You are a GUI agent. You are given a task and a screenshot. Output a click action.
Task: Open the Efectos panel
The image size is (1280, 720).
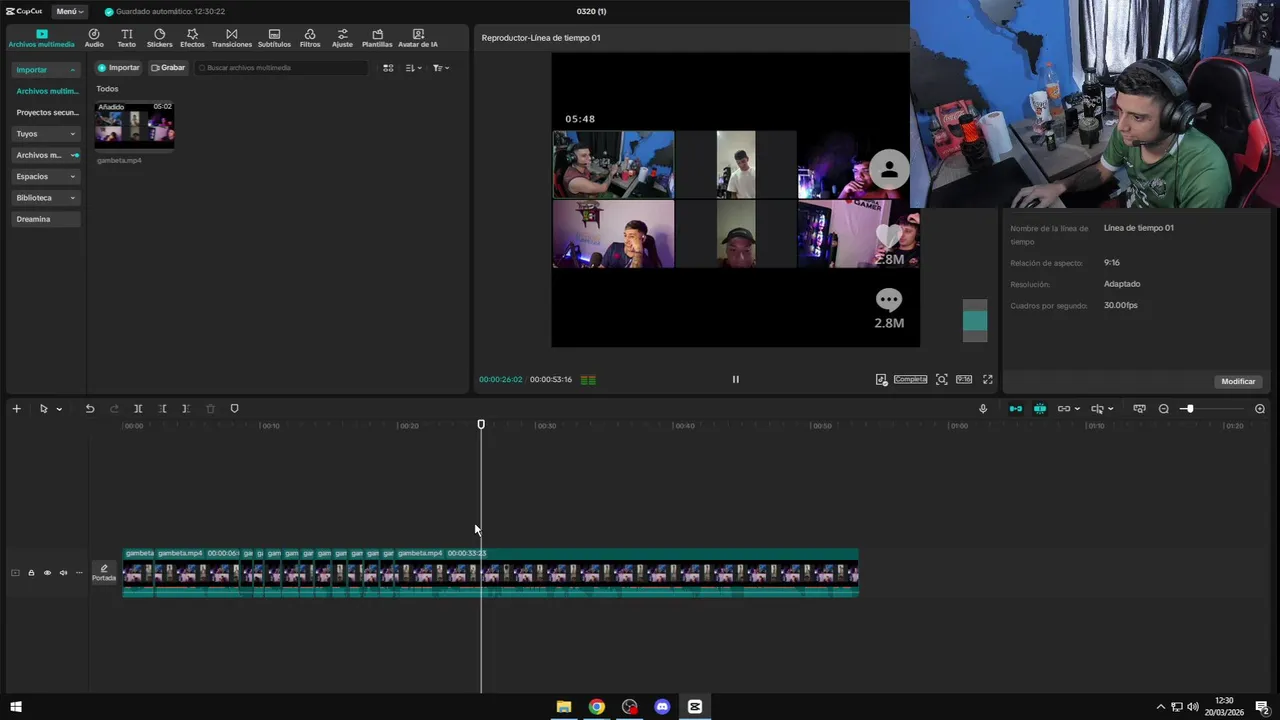pyautogui.click(x=192, y=38)
